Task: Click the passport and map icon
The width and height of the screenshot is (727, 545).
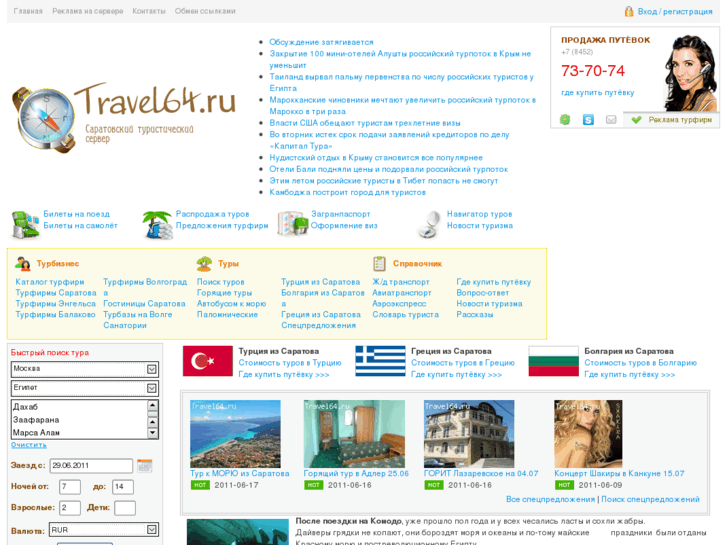Action: click(x=293, y=223)
